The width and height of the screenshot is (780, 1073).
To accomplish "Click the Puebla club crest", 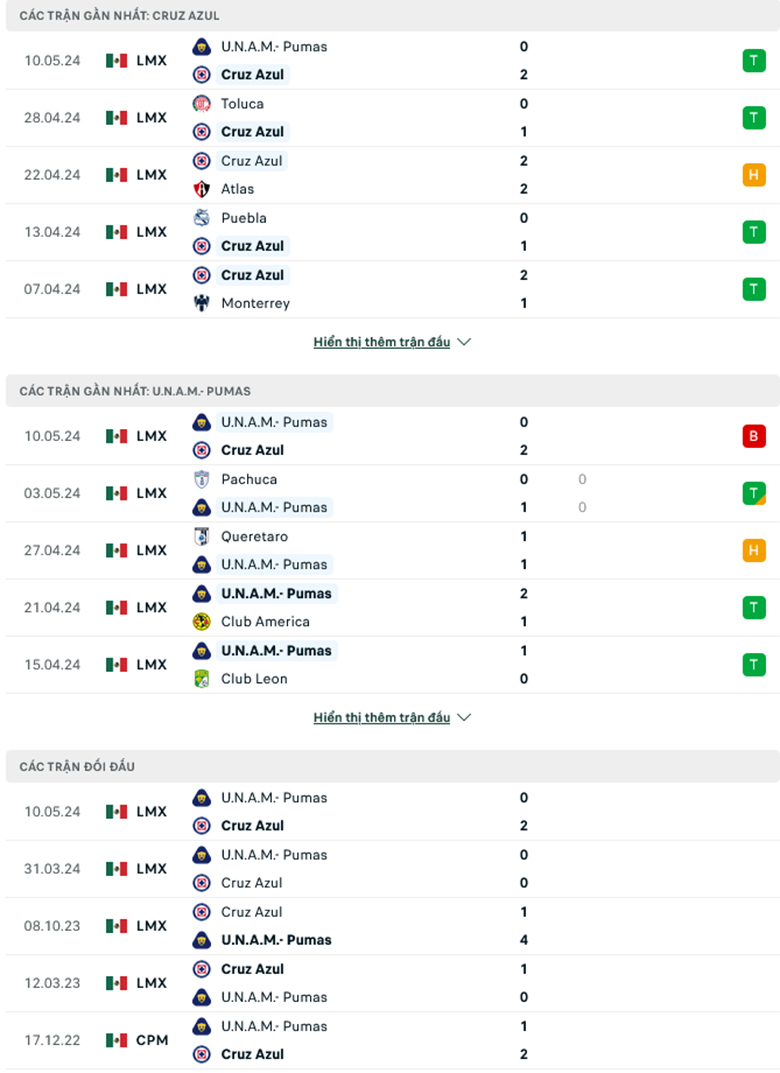I will [x=202, y=218].
